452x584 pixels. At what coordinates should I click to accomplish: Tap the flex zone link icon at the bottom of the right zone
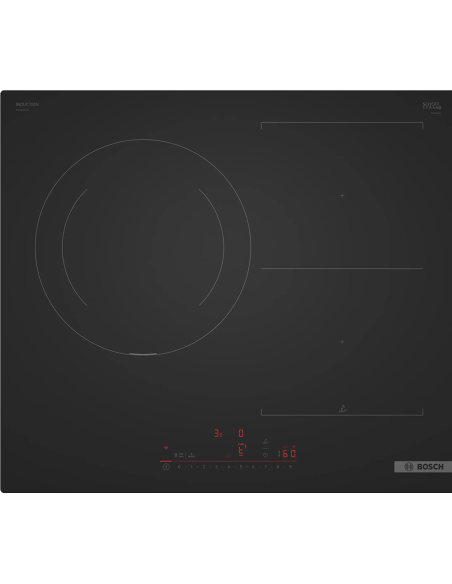tap(343, 409)
